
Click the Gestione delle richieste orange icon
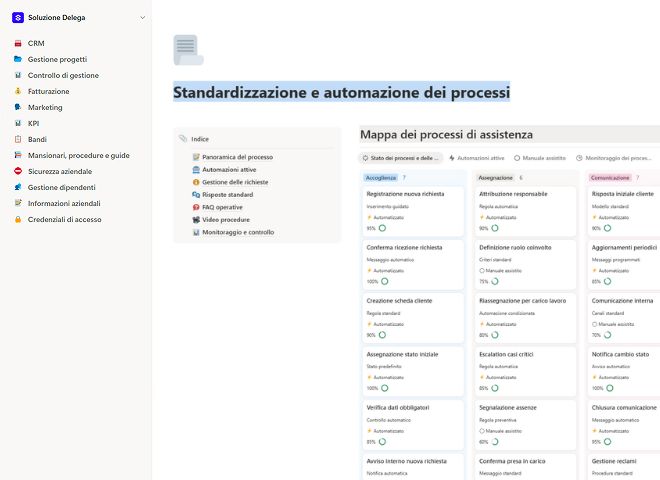pyautogui.click(x=196, y=182)
